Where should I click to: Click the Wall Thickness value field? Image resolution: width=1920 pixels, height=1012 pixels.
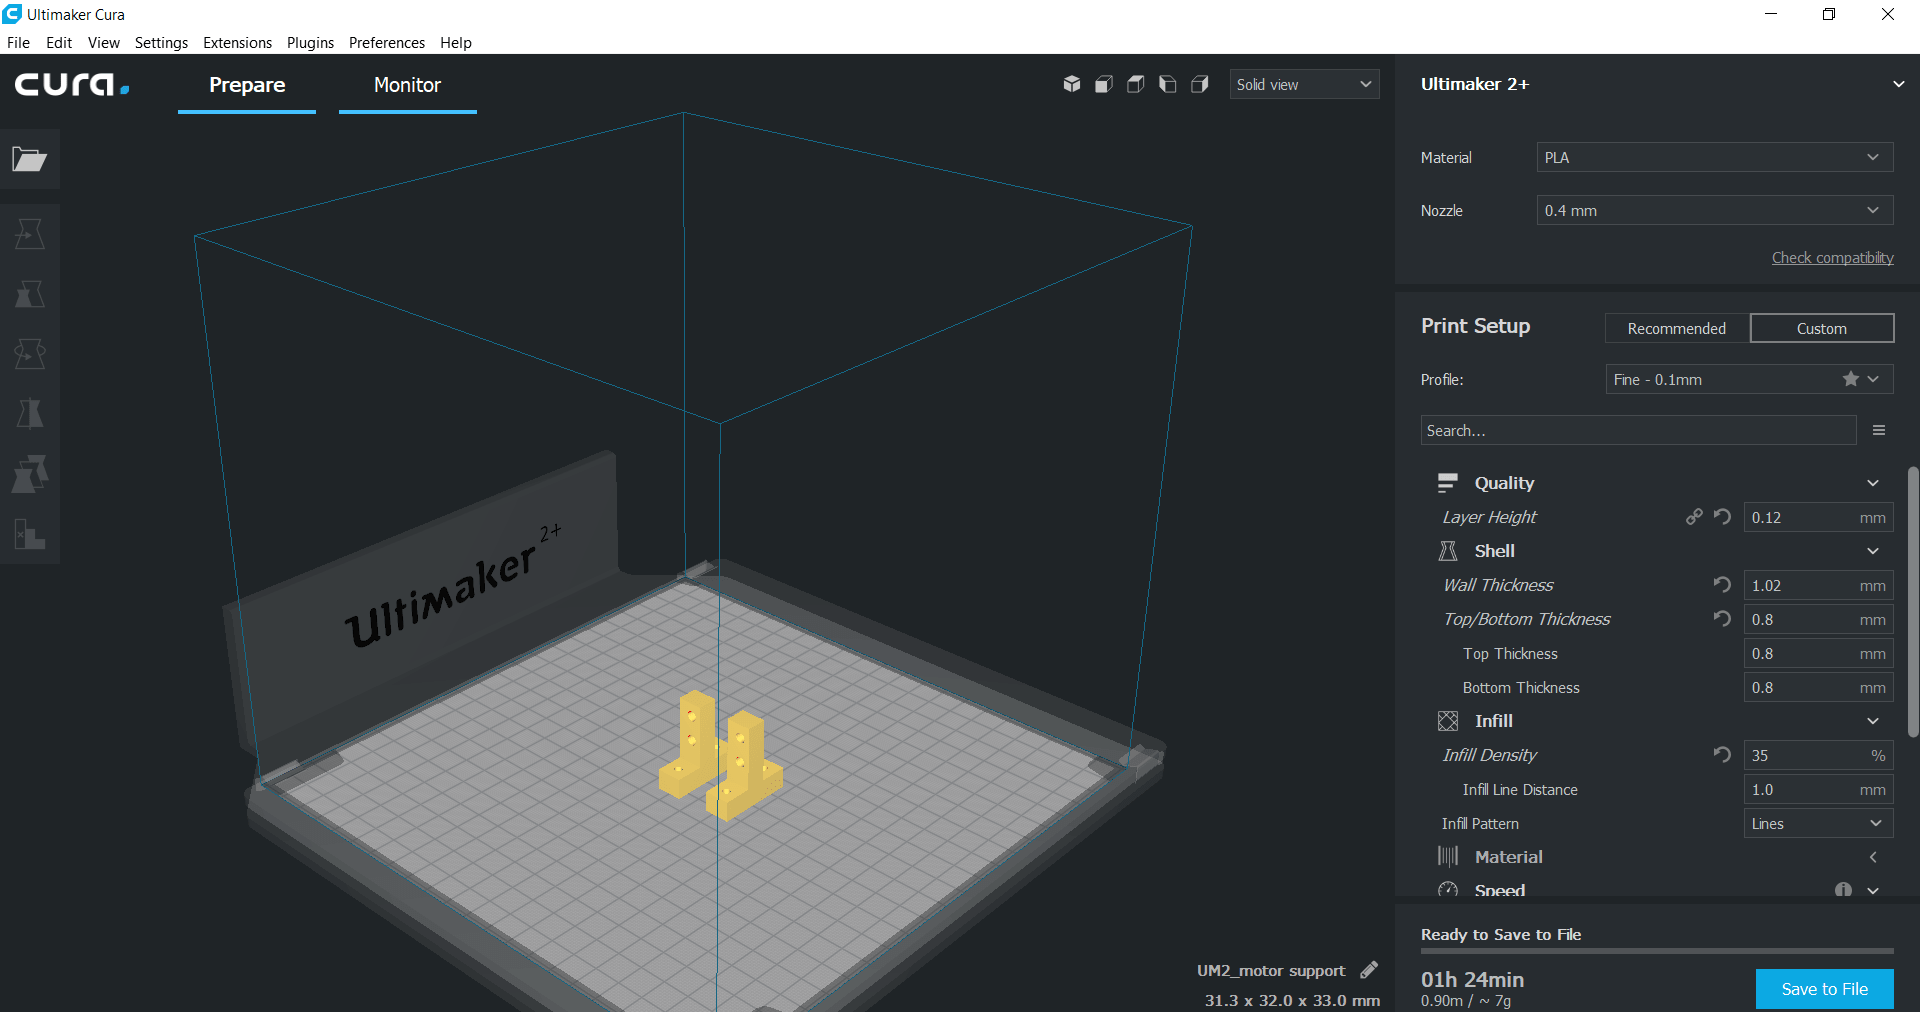1818,585
